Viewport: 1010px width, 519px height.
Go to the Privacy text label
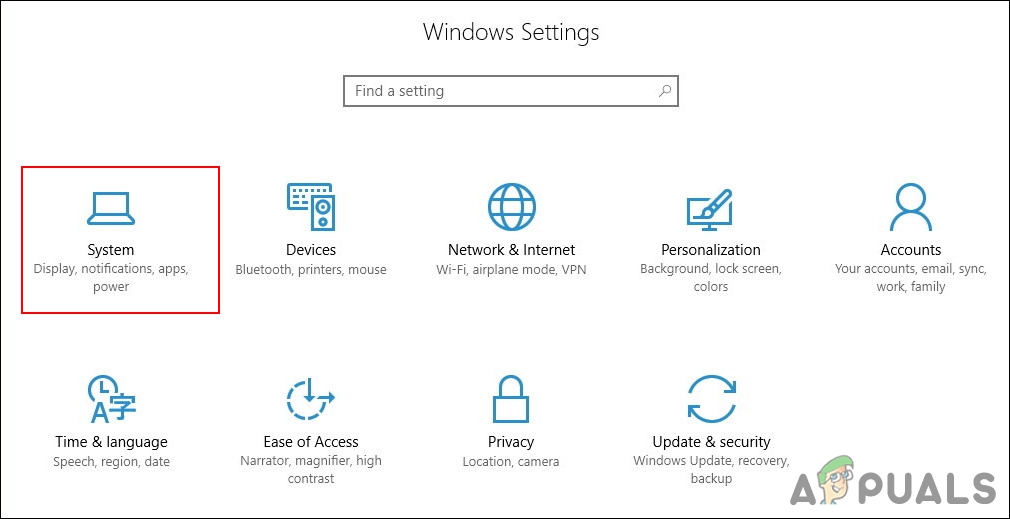tap(511, 442)
